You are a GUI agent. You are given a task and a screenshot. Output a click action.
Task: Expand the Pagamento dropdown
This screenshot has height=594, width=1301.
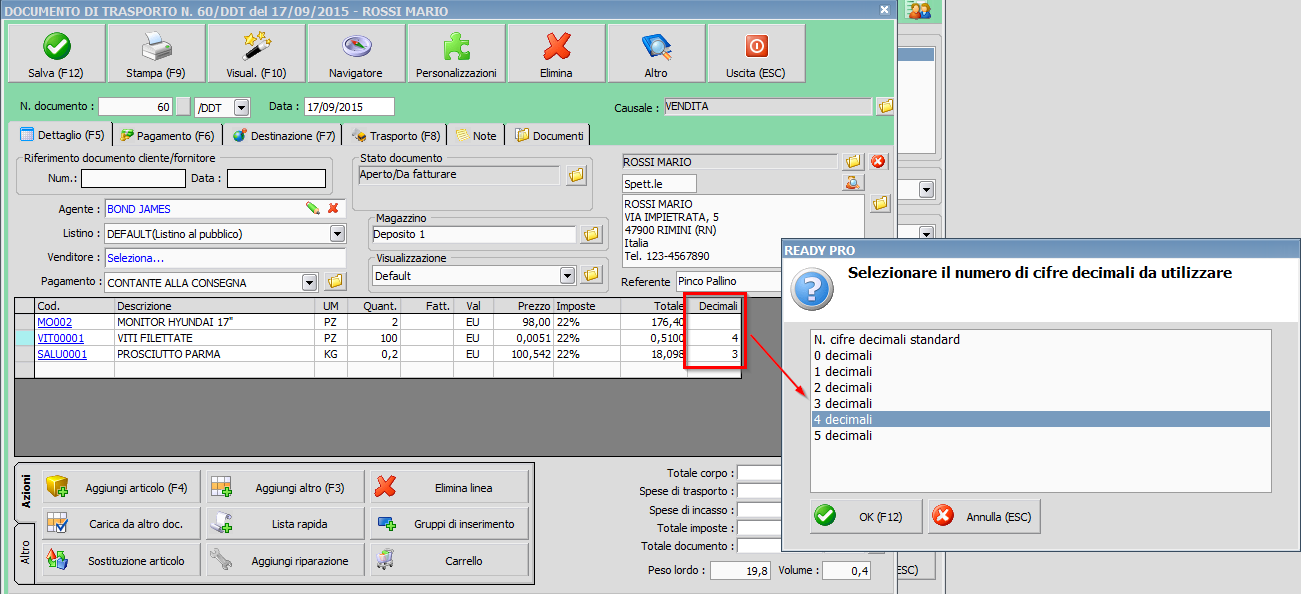pos(310,282)
